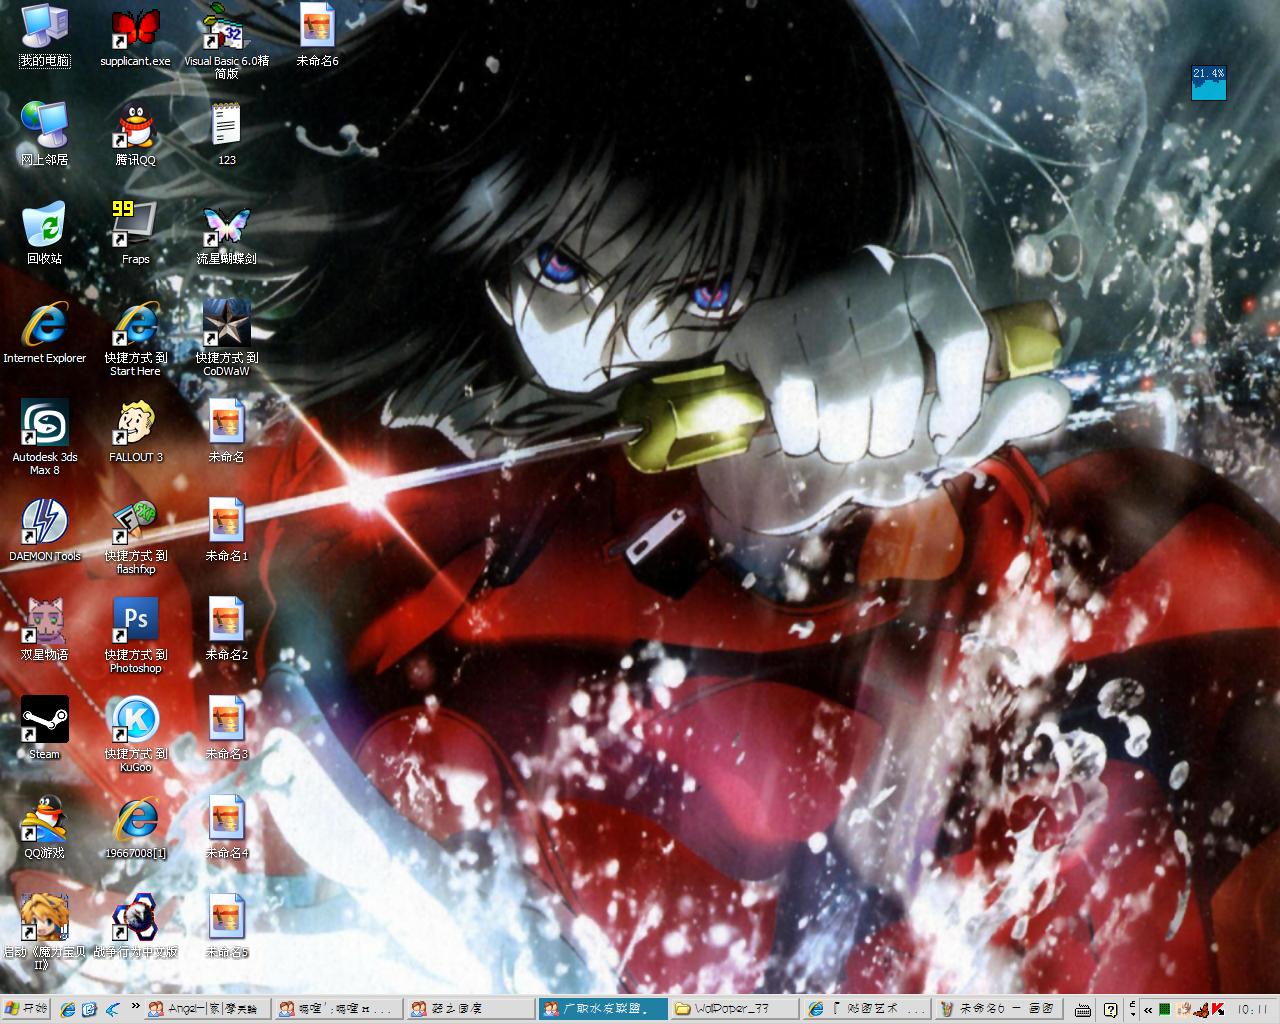Open DAEMON Tools shortcut
Image resolution: width=1280 pixels, height=1024 pixels.
click(x=44, y=530)
